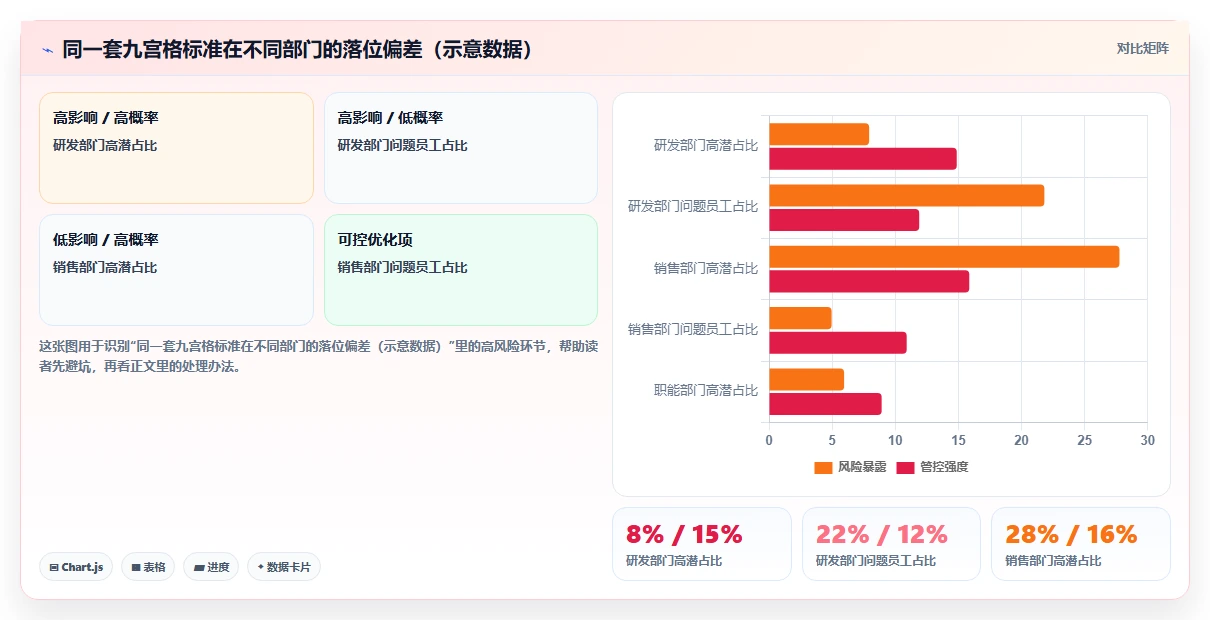Viewport: 1210px width, 620px height.
Task: Click the x-axis value 15
Action: point(958,440)
